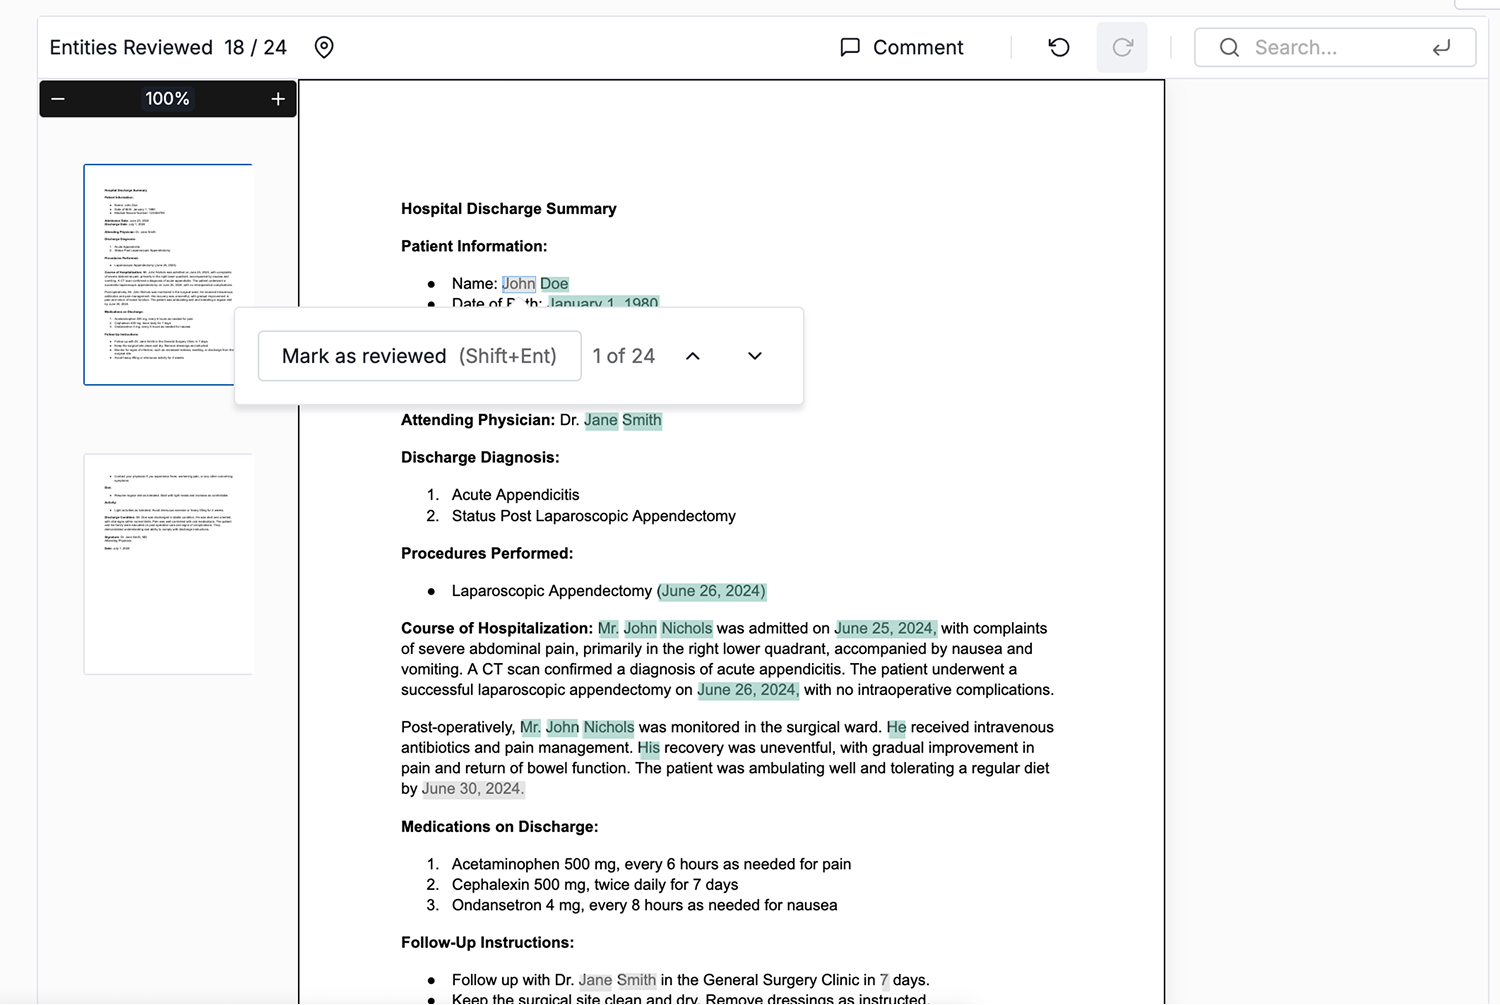
Task: Click the 100% zoom level display
Action: coord(167,99)
